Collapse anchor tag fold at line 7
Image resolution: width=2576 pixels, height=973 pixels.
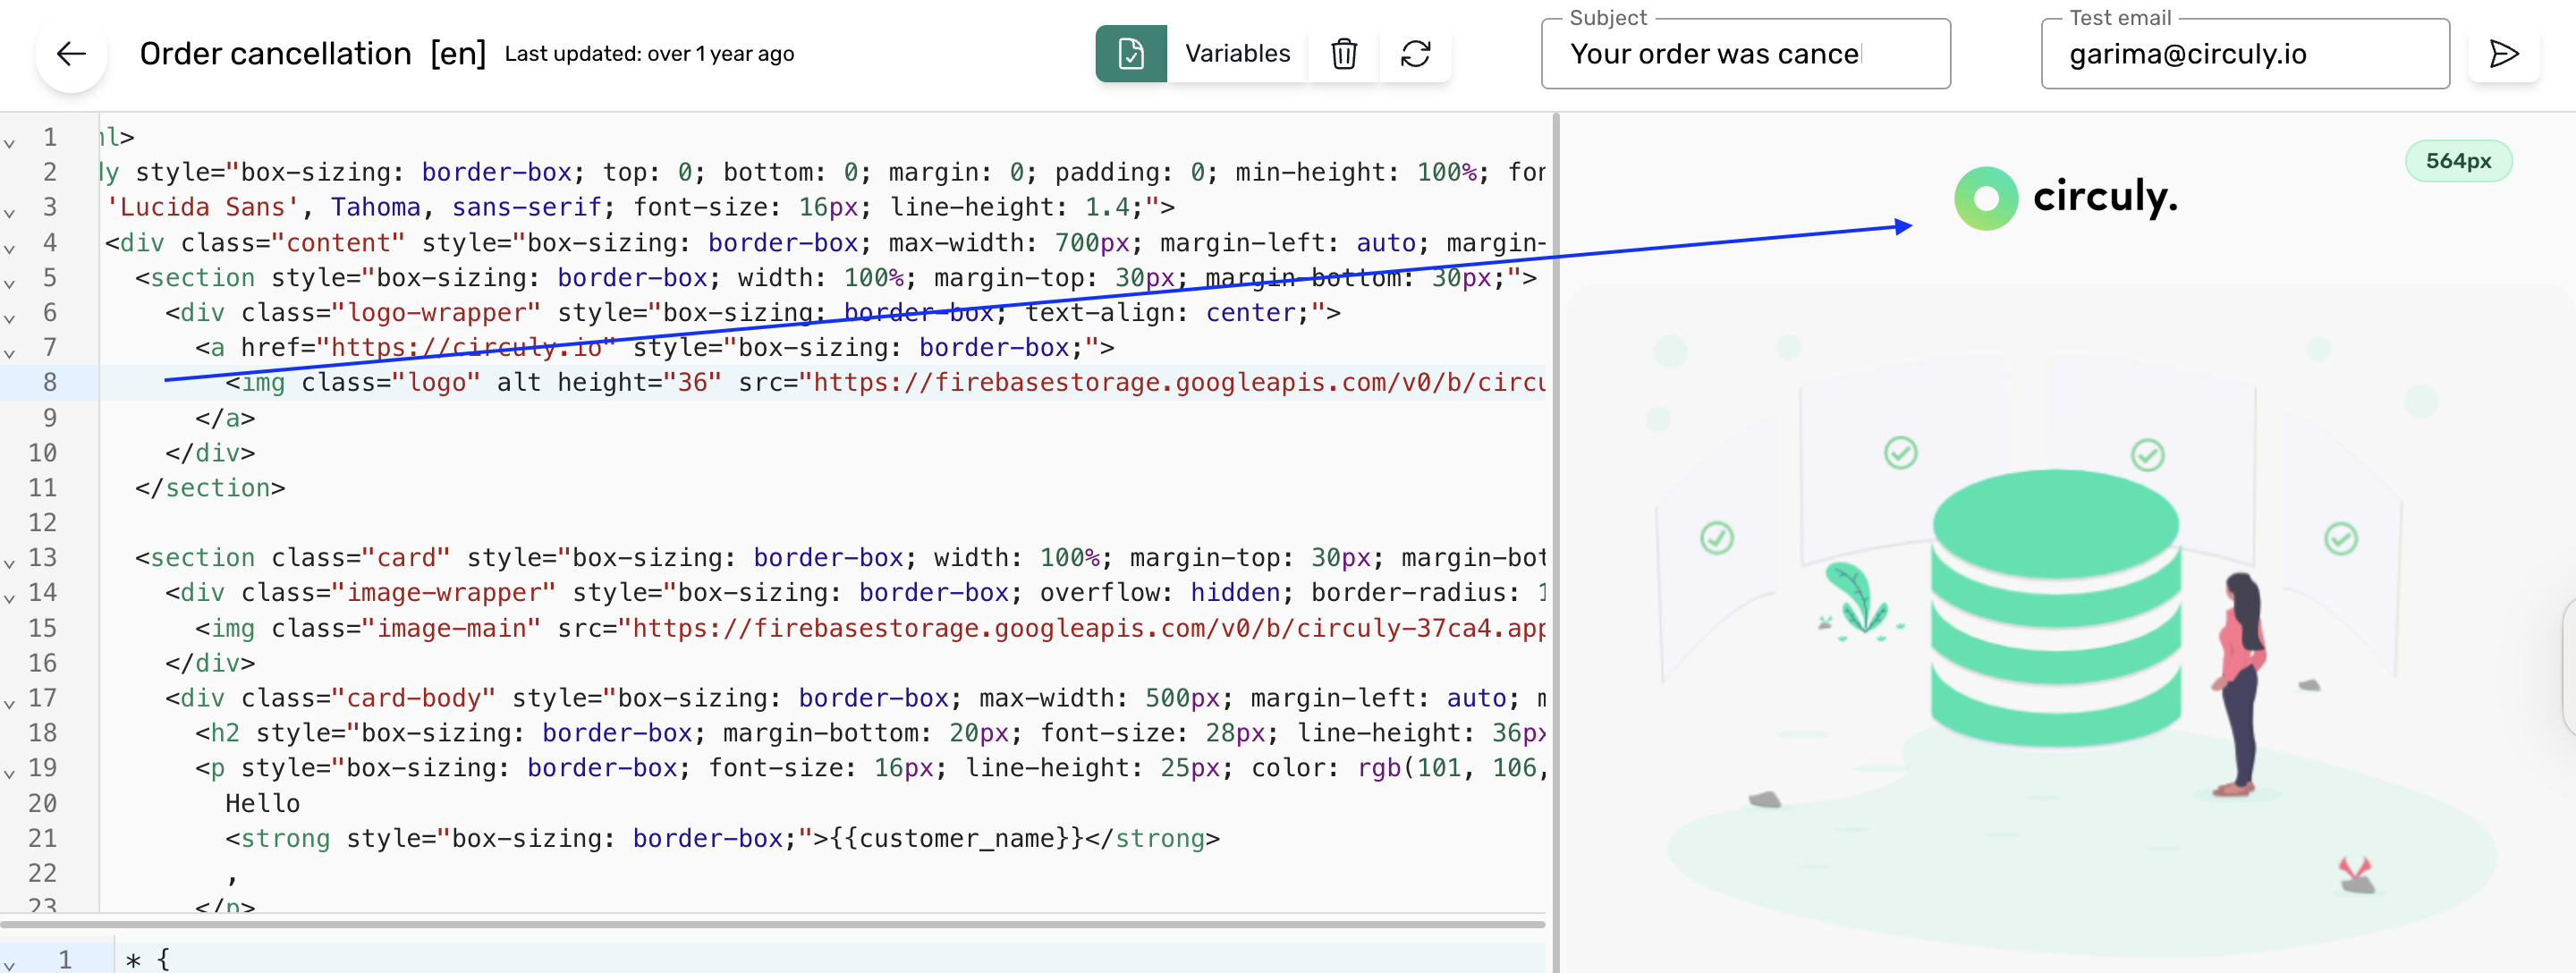[10, 354]
